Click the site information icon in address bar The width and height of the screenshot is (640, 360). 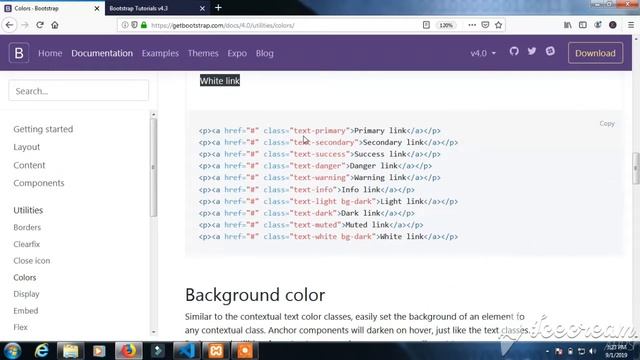tap(125, 25)
